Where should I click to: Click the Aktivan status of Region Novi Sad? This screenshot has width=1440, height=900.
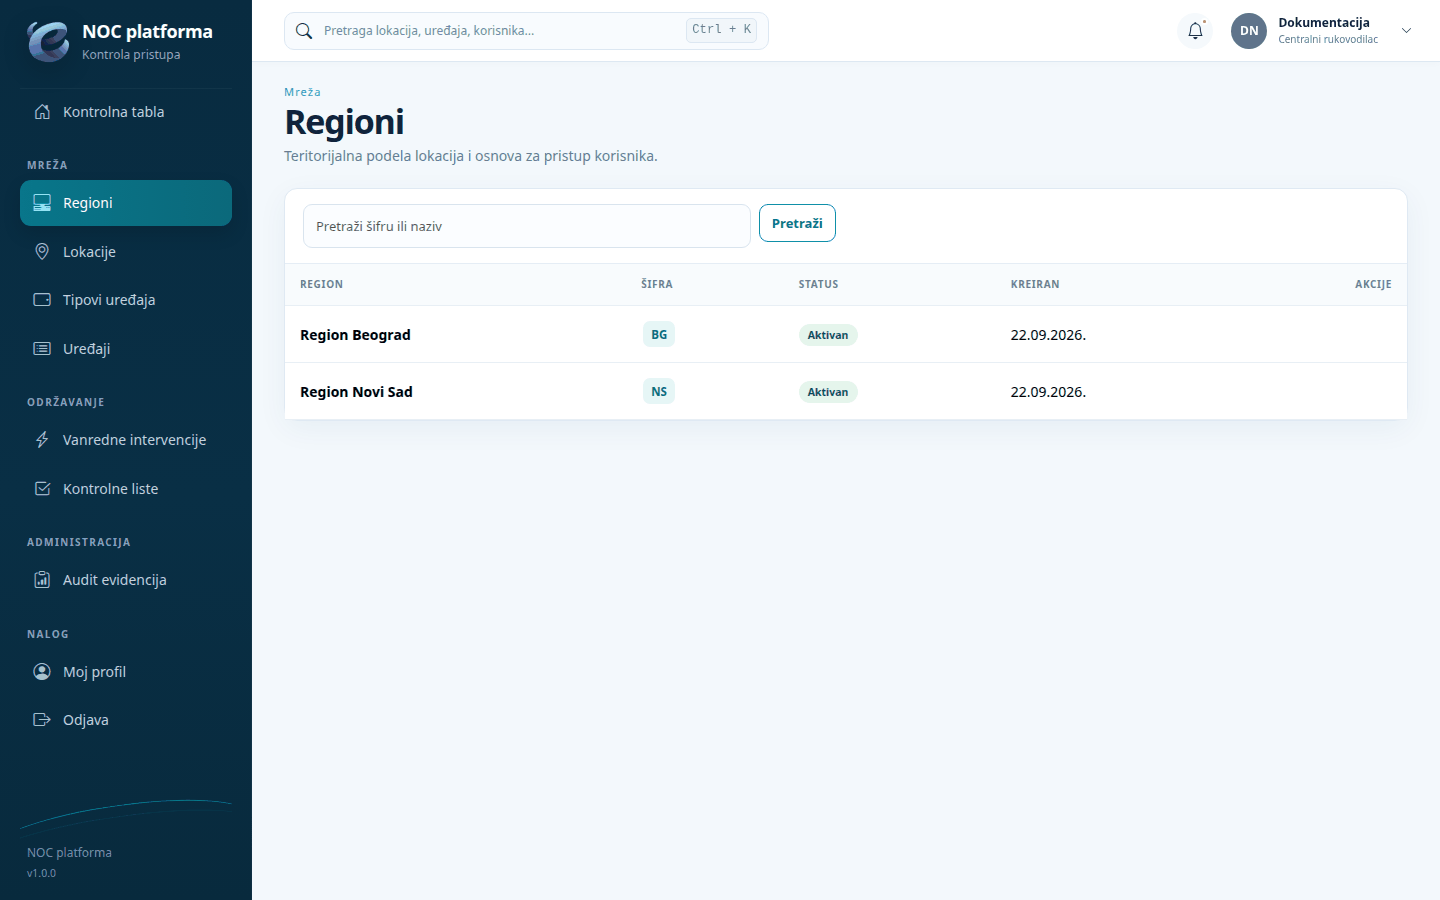[828, 392]
